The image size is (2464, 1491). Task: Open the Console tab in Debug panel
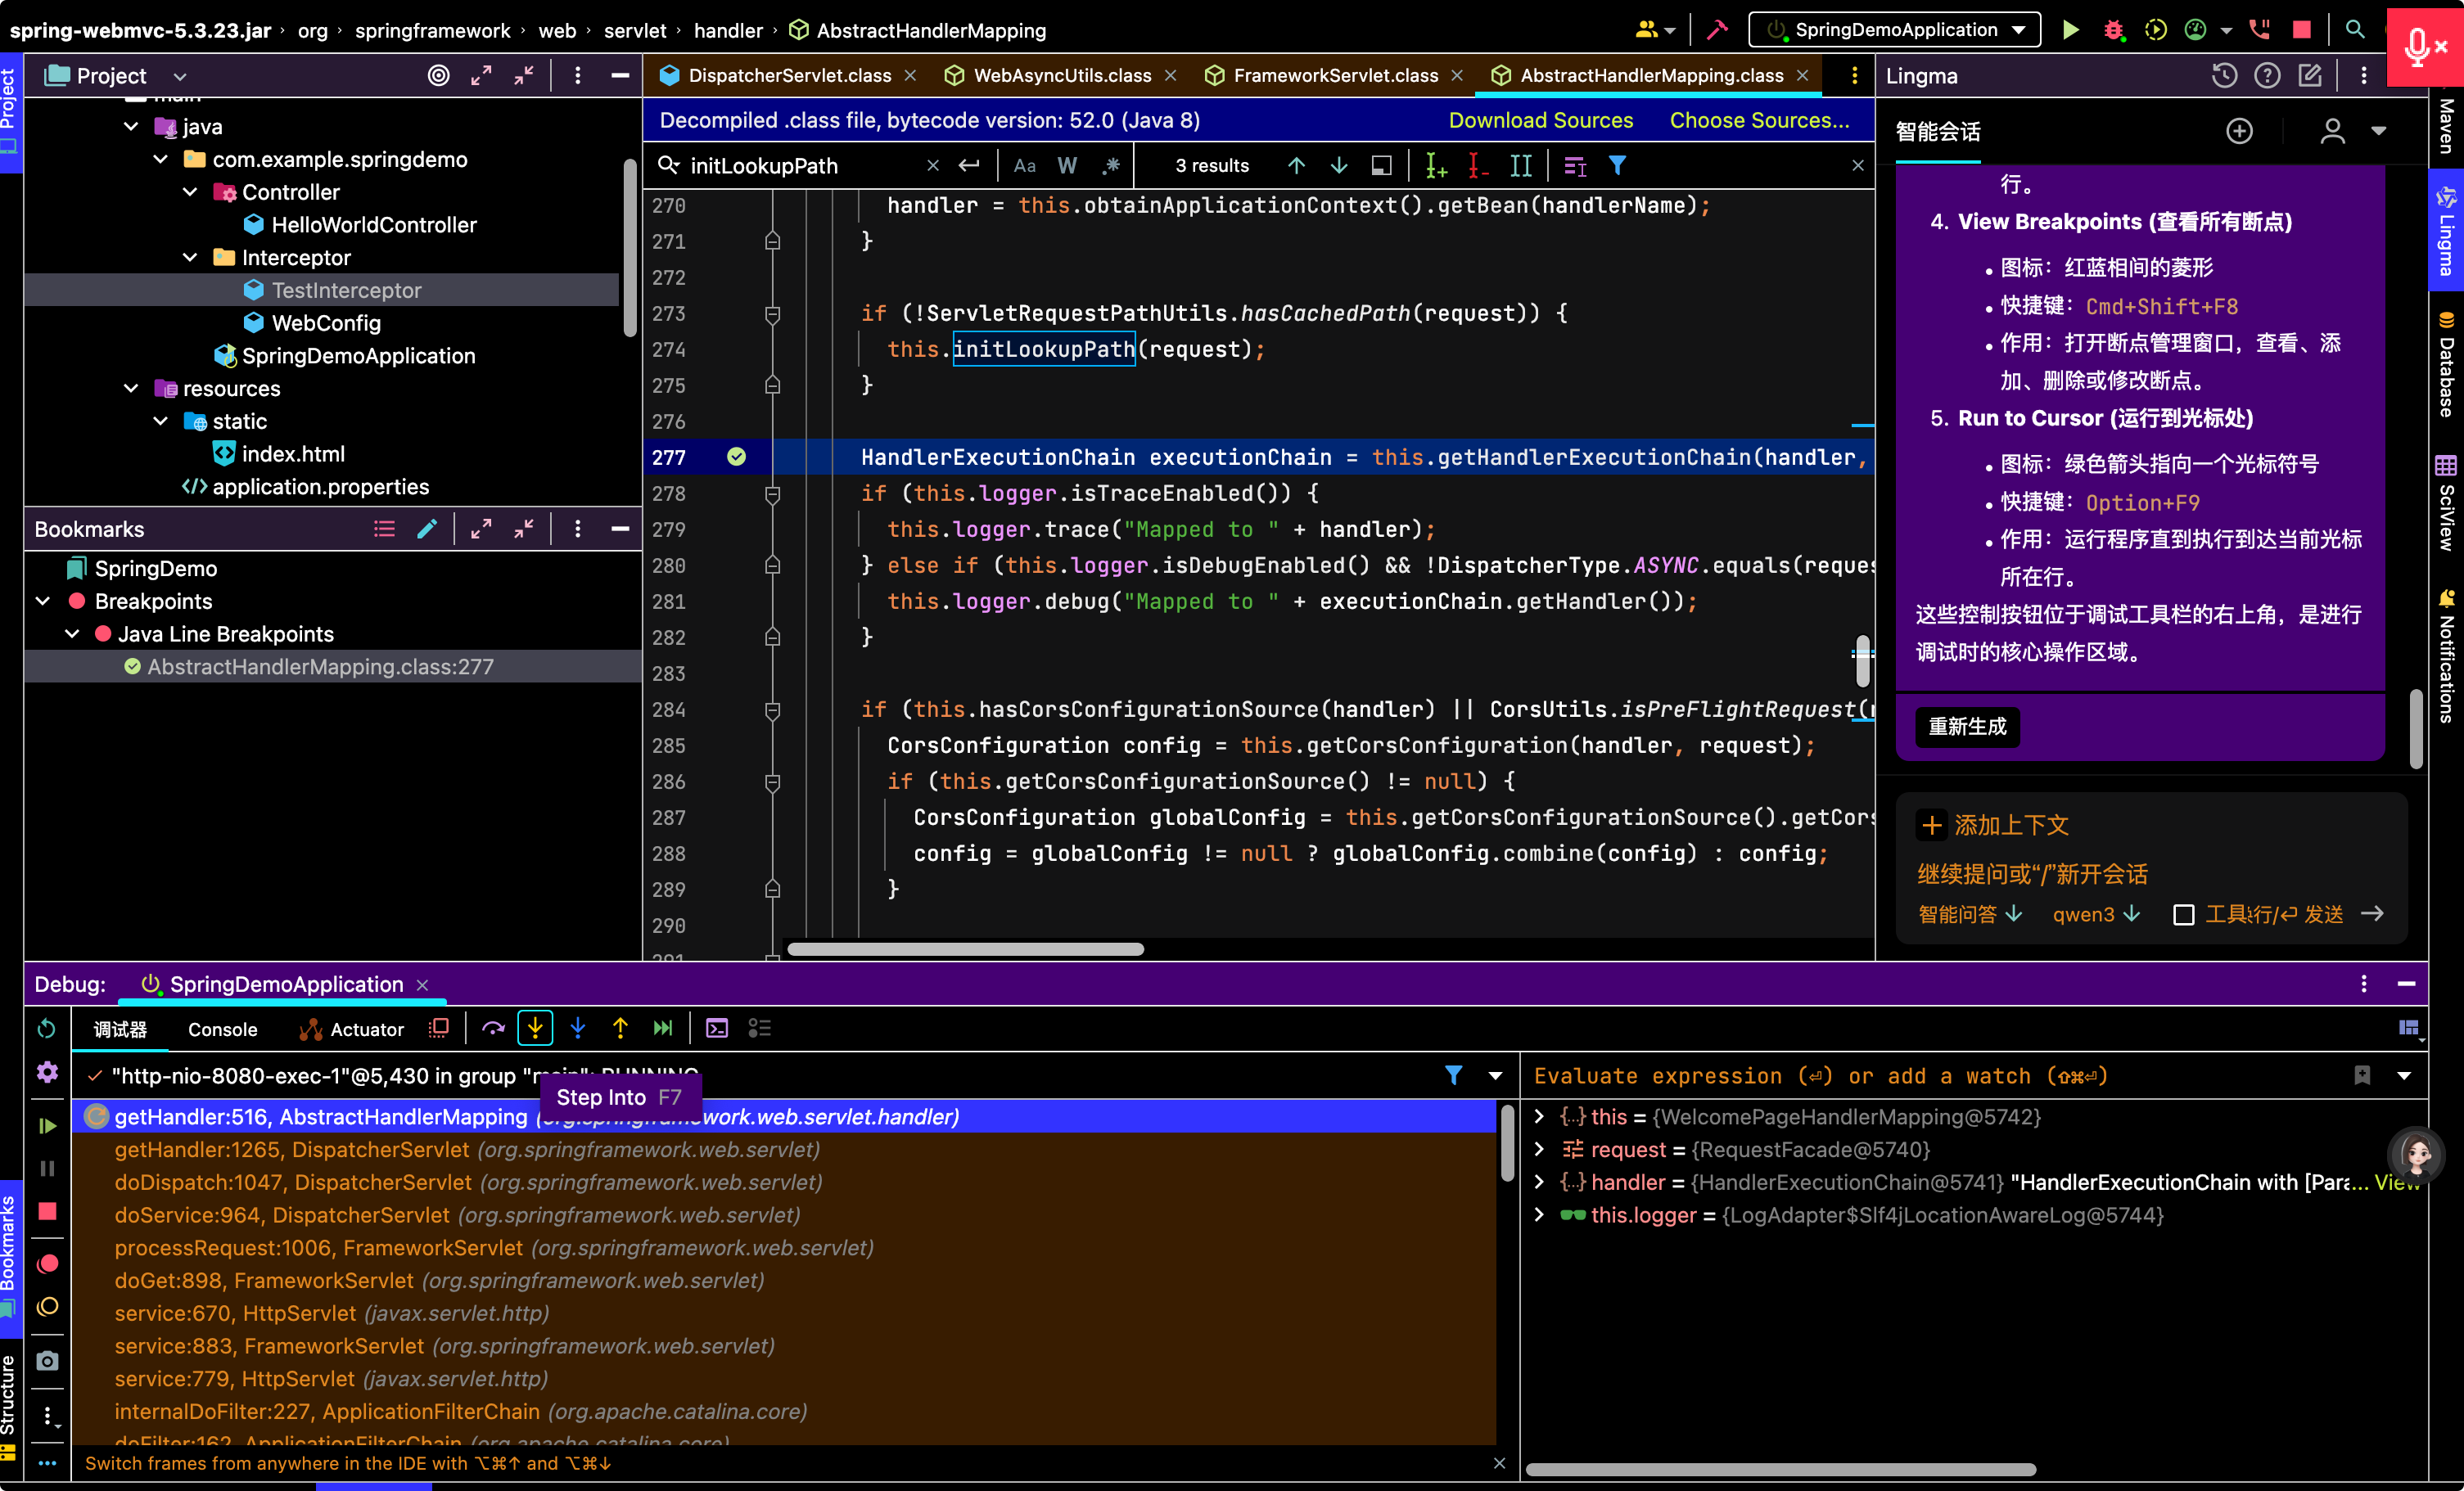[x=222, y=1029]
